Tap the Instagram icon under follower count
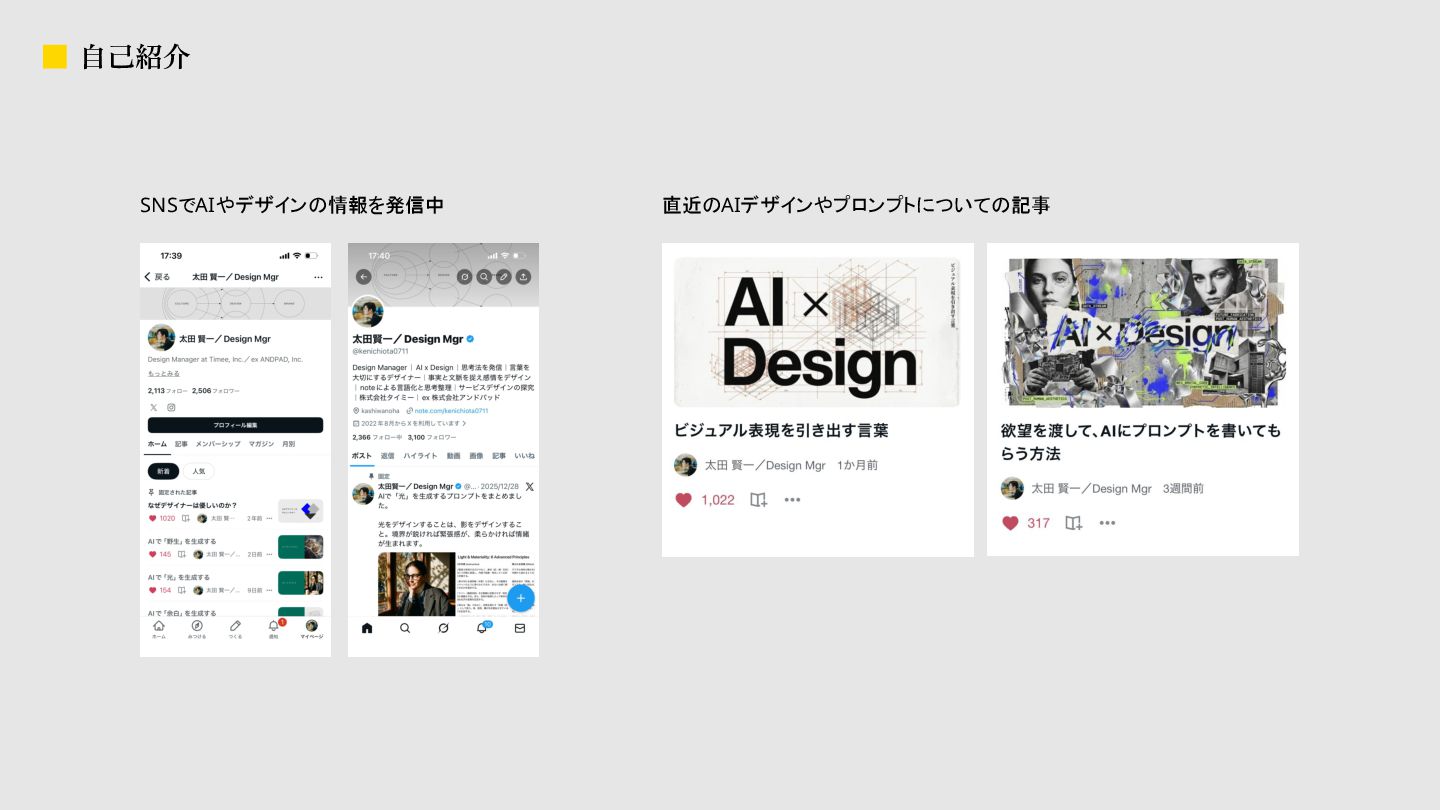The width and height of the screenshot is (1440, 810). coord(171,407)
